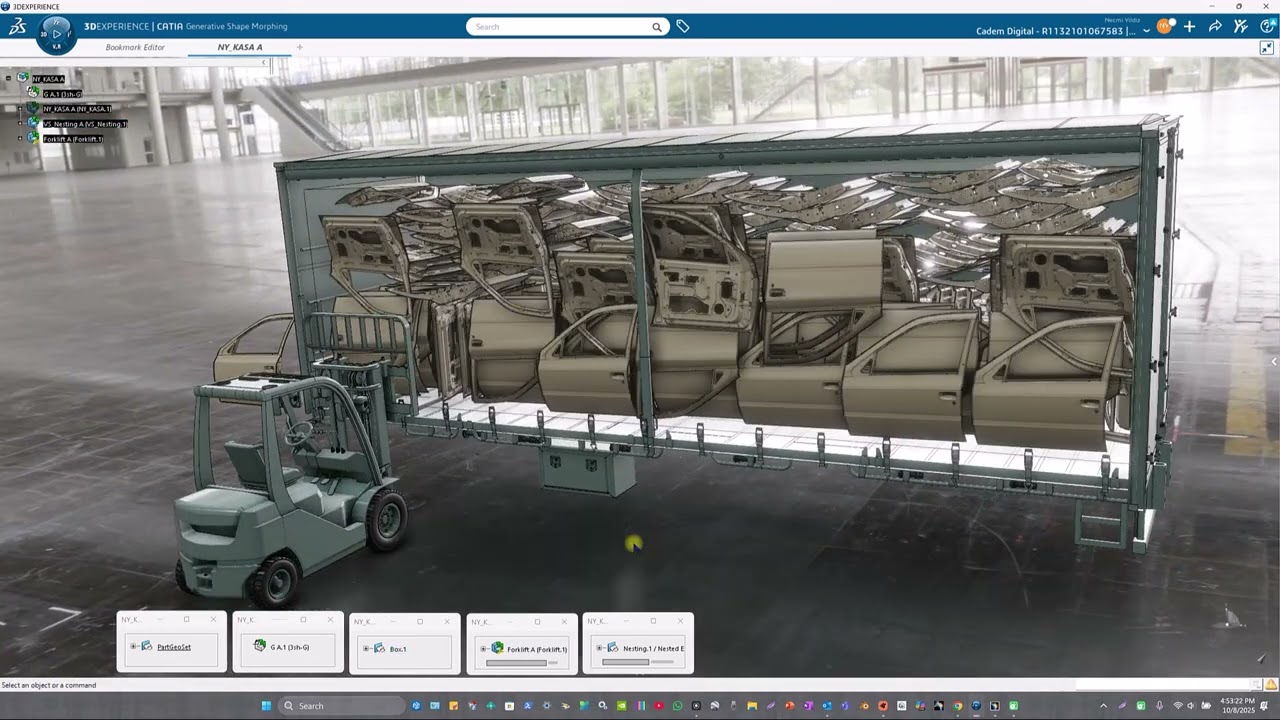
Task: Select the NY_KASA A tab
Action: point(240,47)
